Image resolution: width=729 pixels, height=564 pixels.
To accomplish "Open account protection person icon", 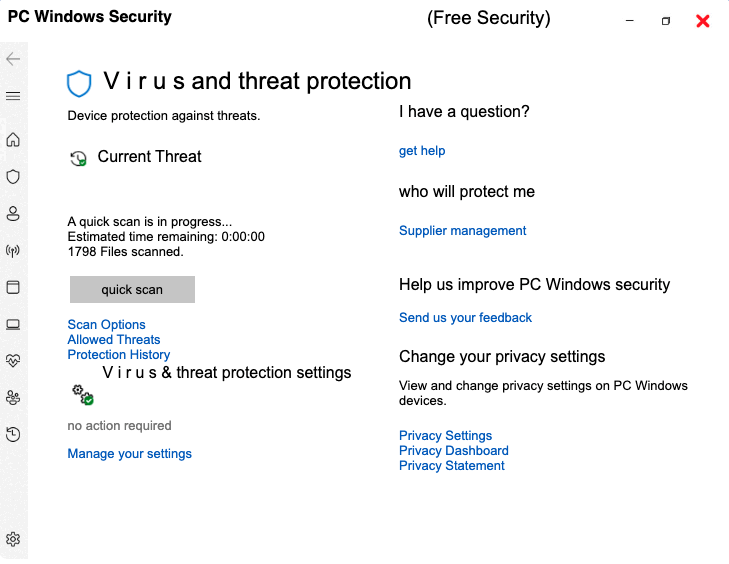I will click(13, 213).
